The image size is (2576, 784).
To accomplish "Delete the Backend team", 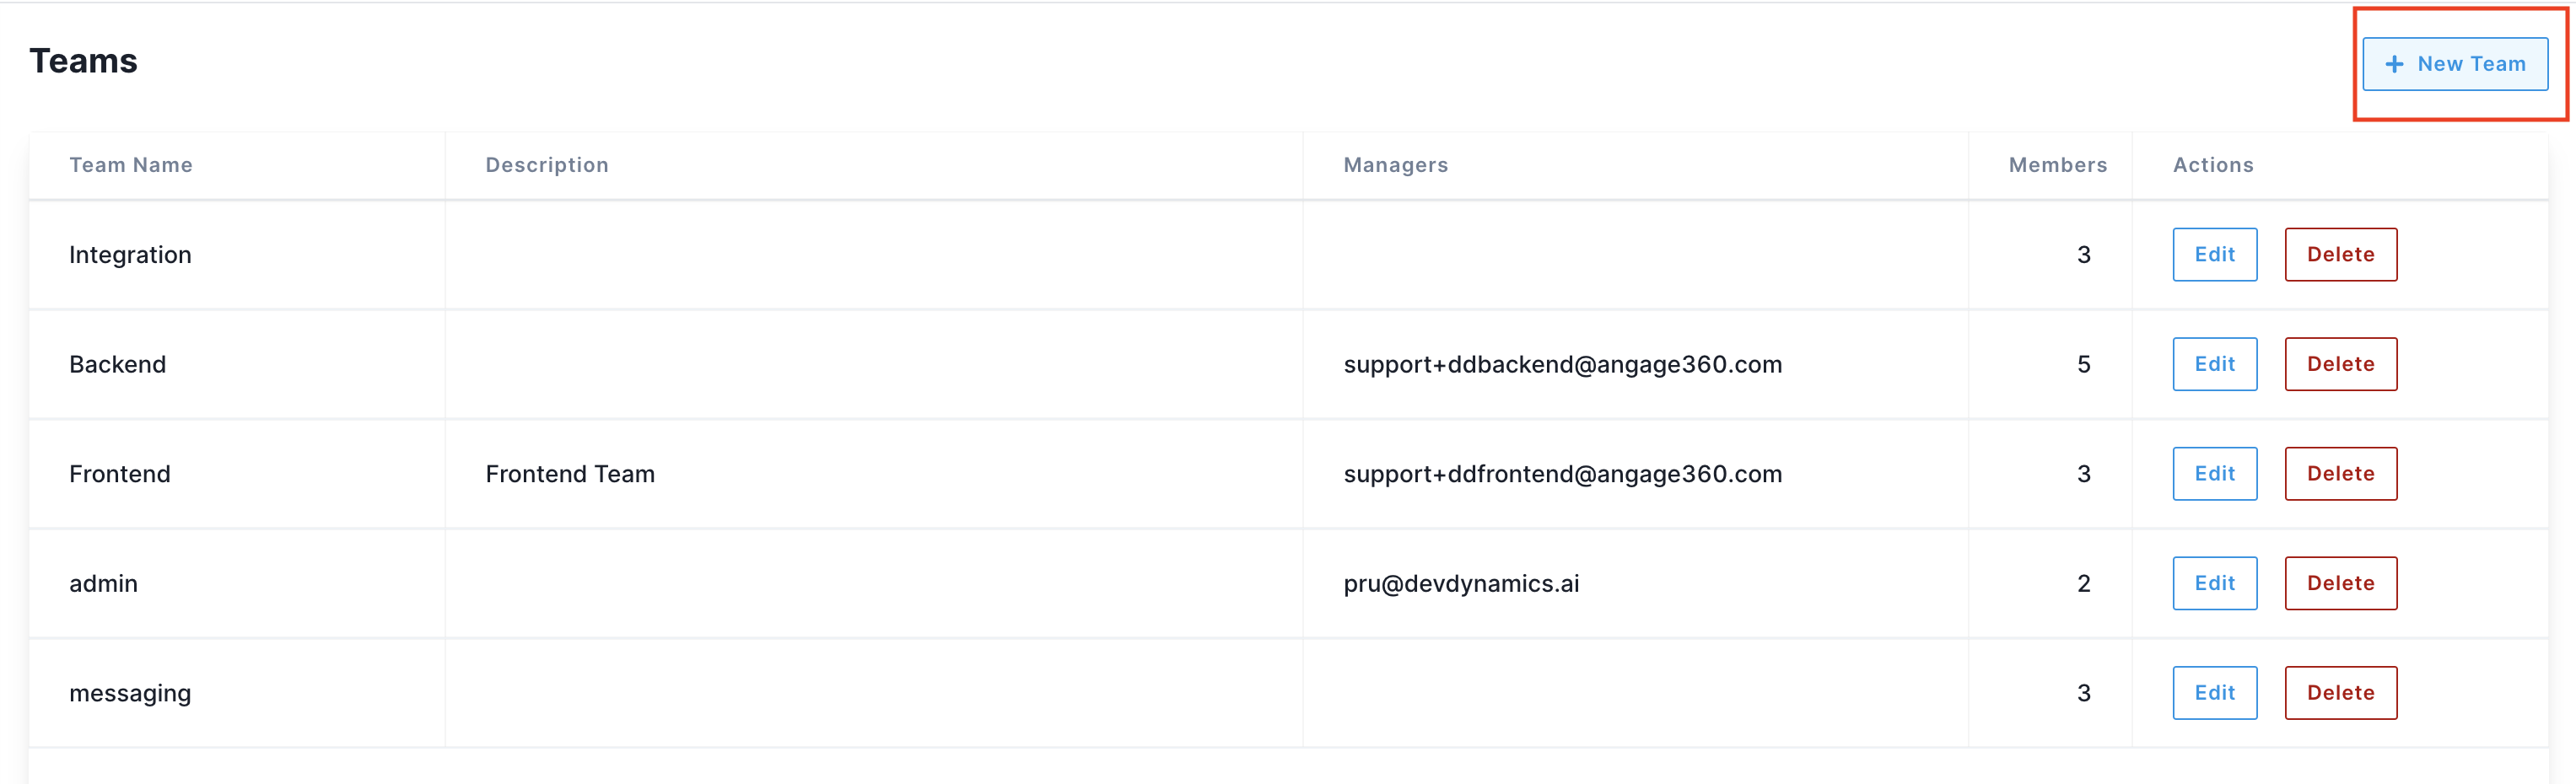I will coord(2340,364).
